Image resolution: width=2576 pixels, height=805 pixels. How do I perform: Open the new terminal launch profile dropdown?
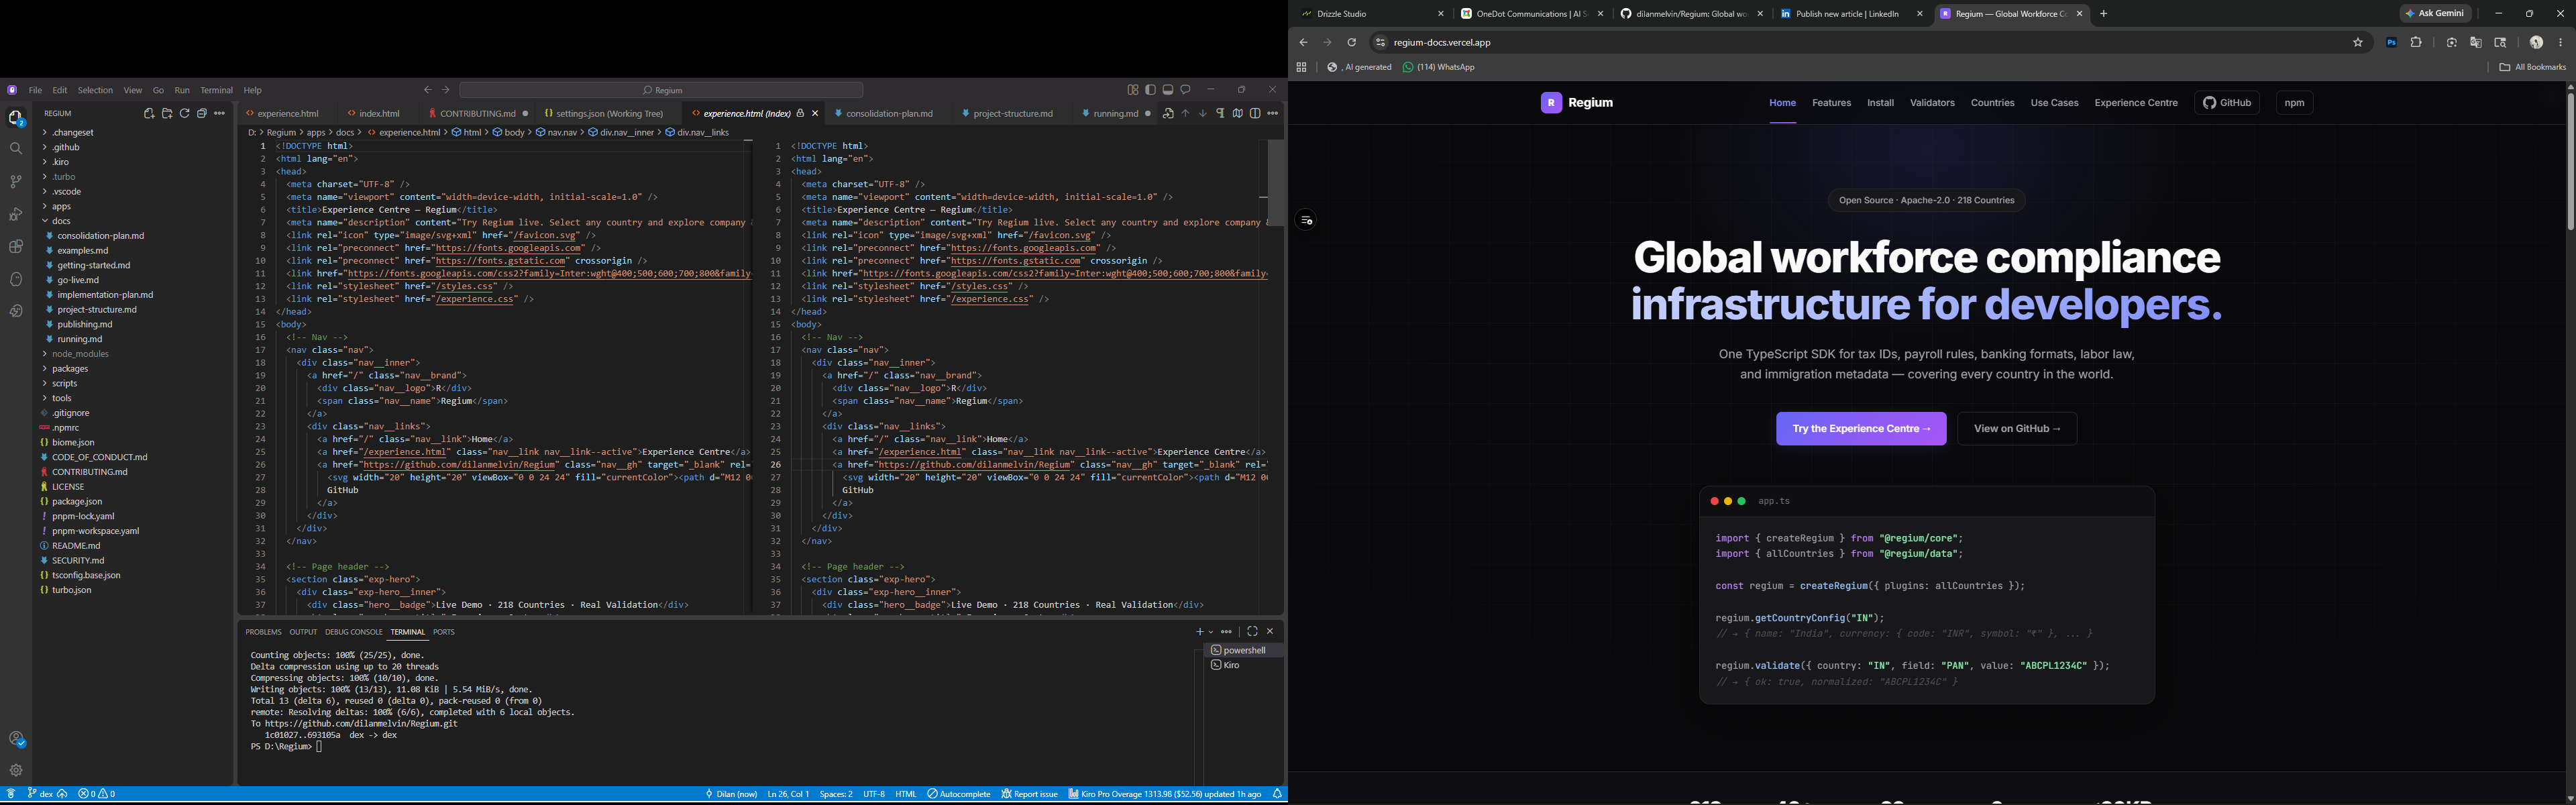coord(1211,632)
